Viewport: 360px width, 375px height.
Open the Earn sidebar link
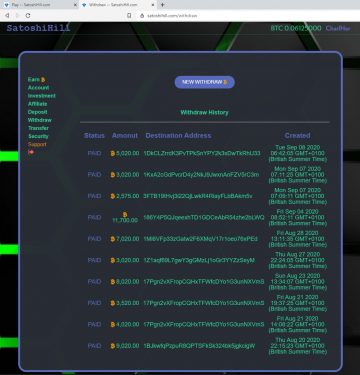coord(34,79)
